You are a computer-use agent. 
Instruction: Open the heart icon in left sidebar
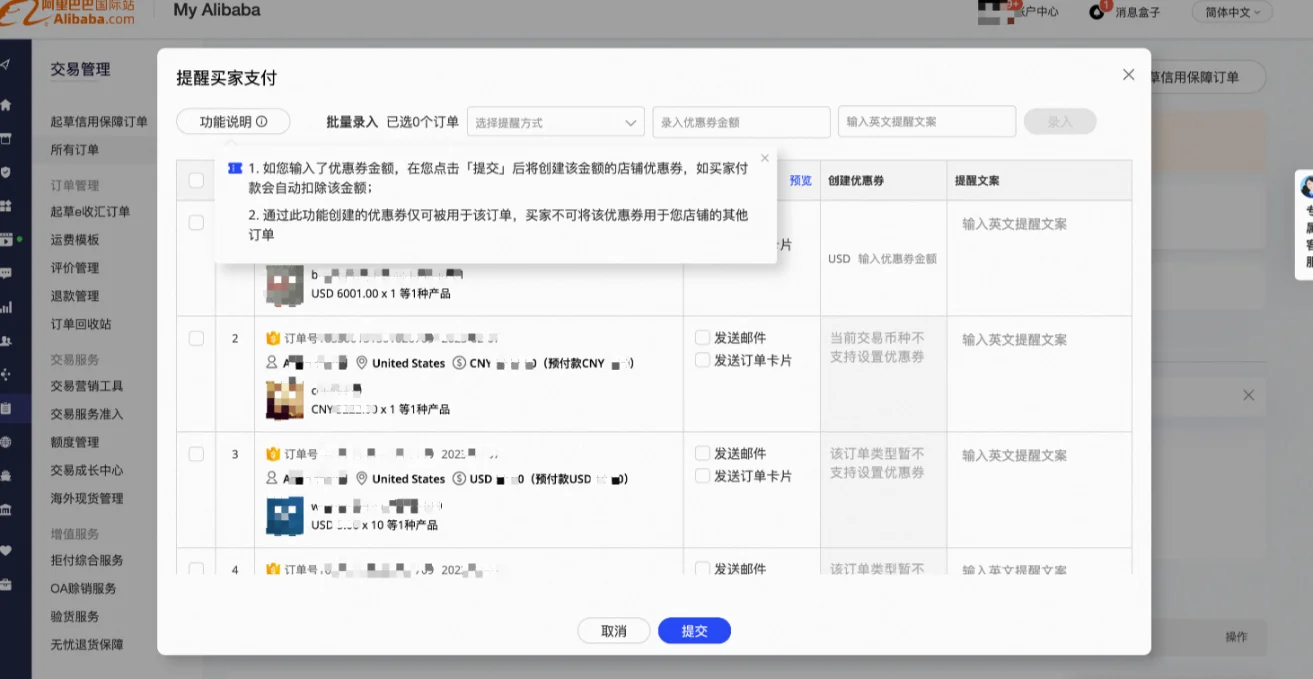point(6,550)
